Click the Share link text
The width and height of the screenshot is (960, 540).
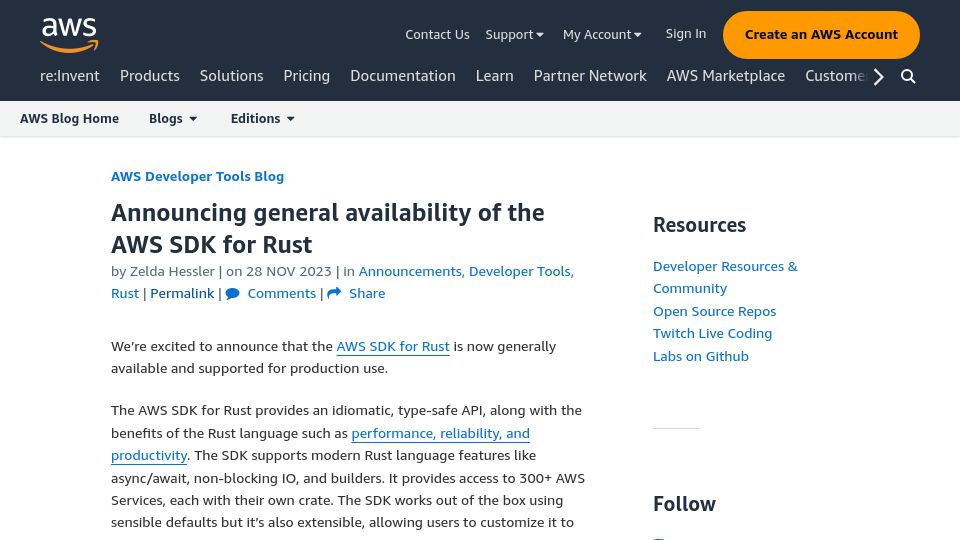coord(367,293)
